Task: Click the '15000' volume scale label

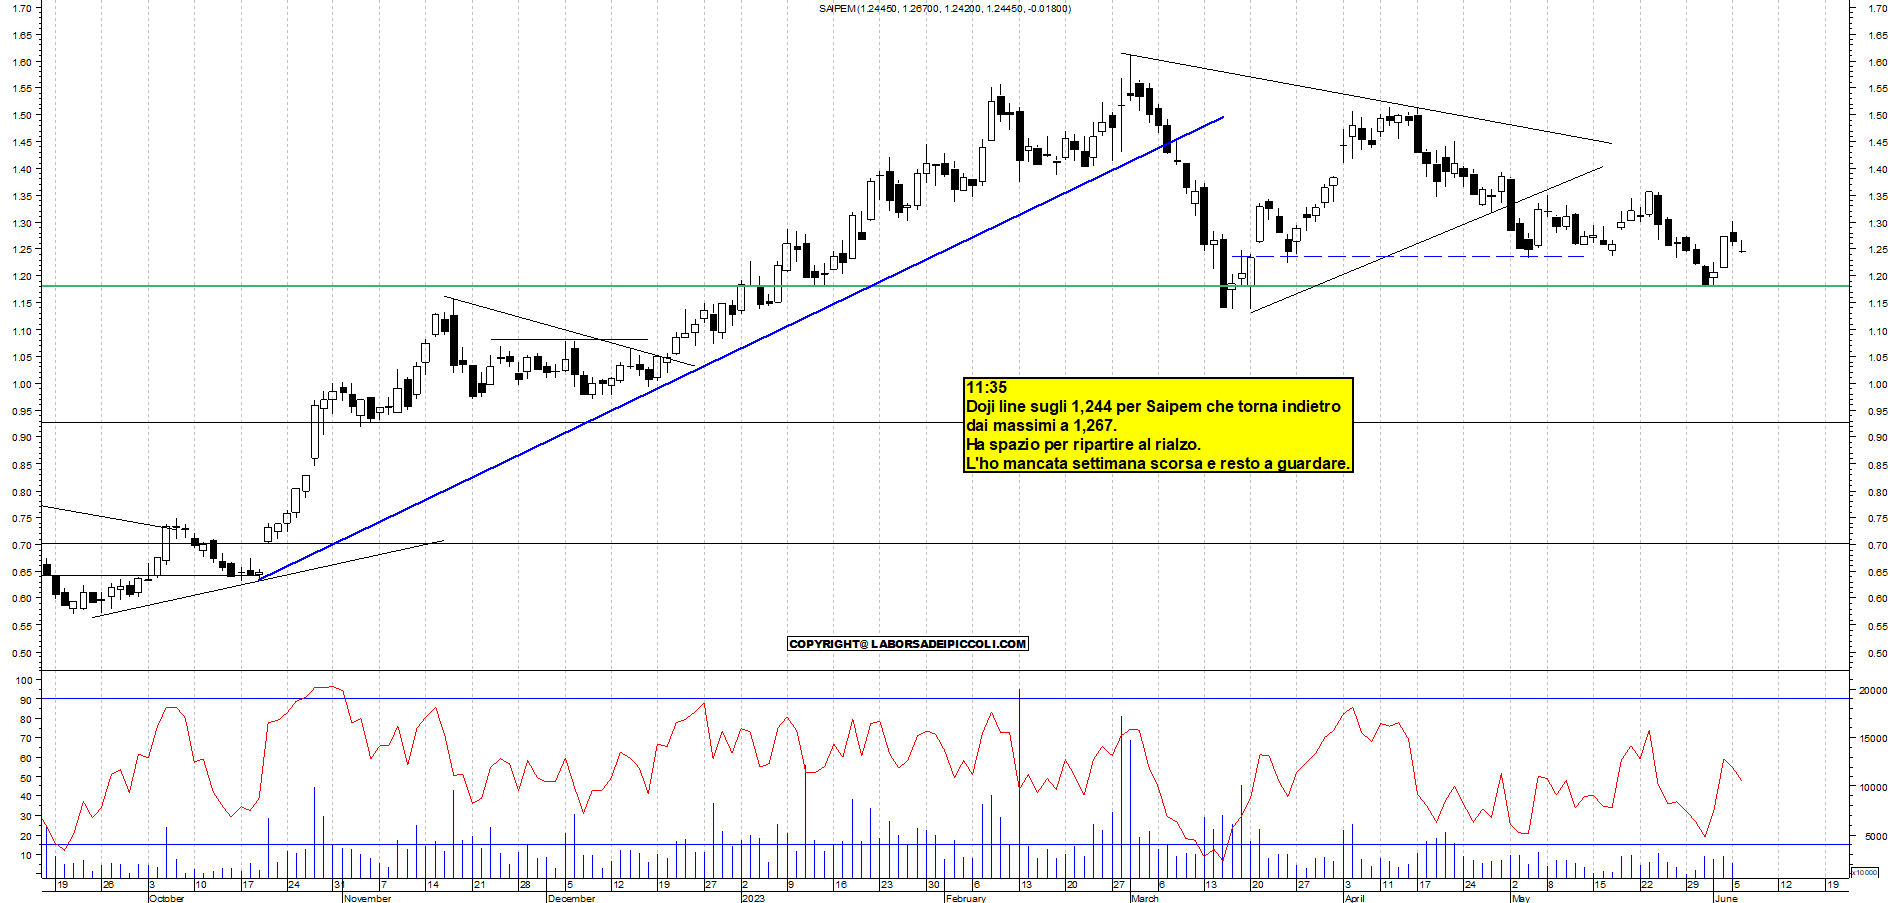Action: point(1872,739)
